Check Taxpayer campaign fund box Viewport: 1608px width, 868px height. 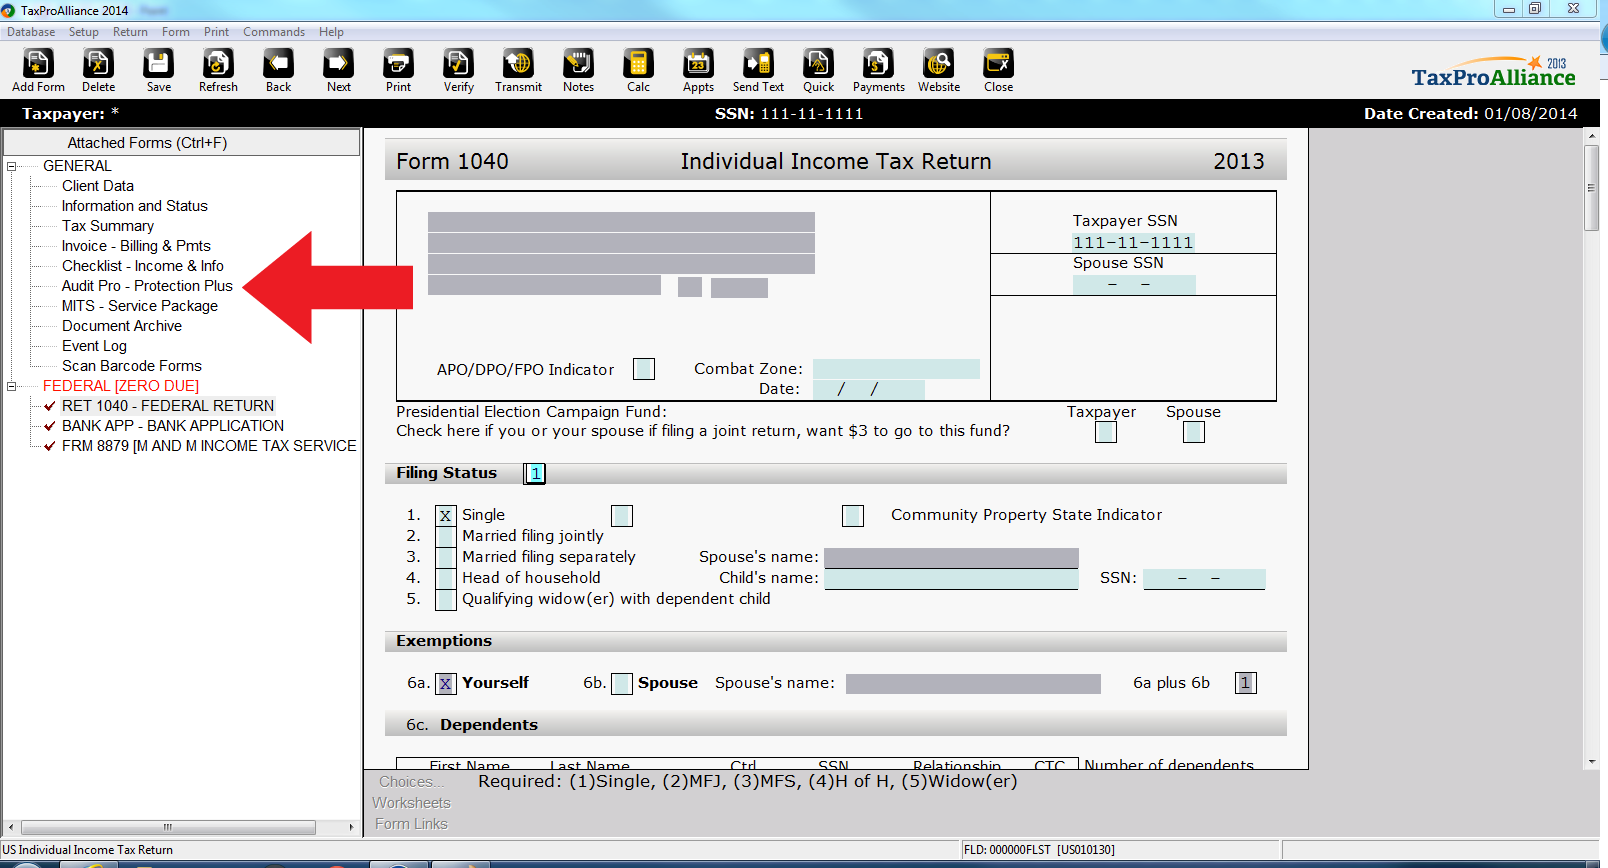click(x=1106, y=432)
